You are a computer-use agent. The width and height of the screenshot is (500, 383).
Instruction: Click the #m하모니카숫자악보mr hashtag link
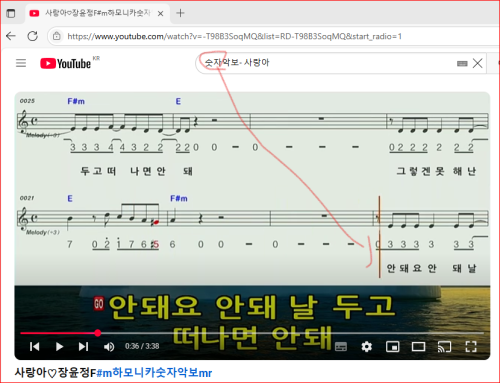pos(154,372)
